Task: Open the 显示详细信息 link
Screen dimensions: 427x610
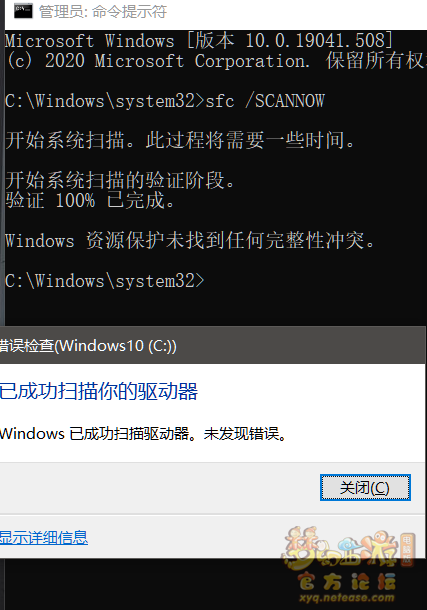Action: pos(44,537)
